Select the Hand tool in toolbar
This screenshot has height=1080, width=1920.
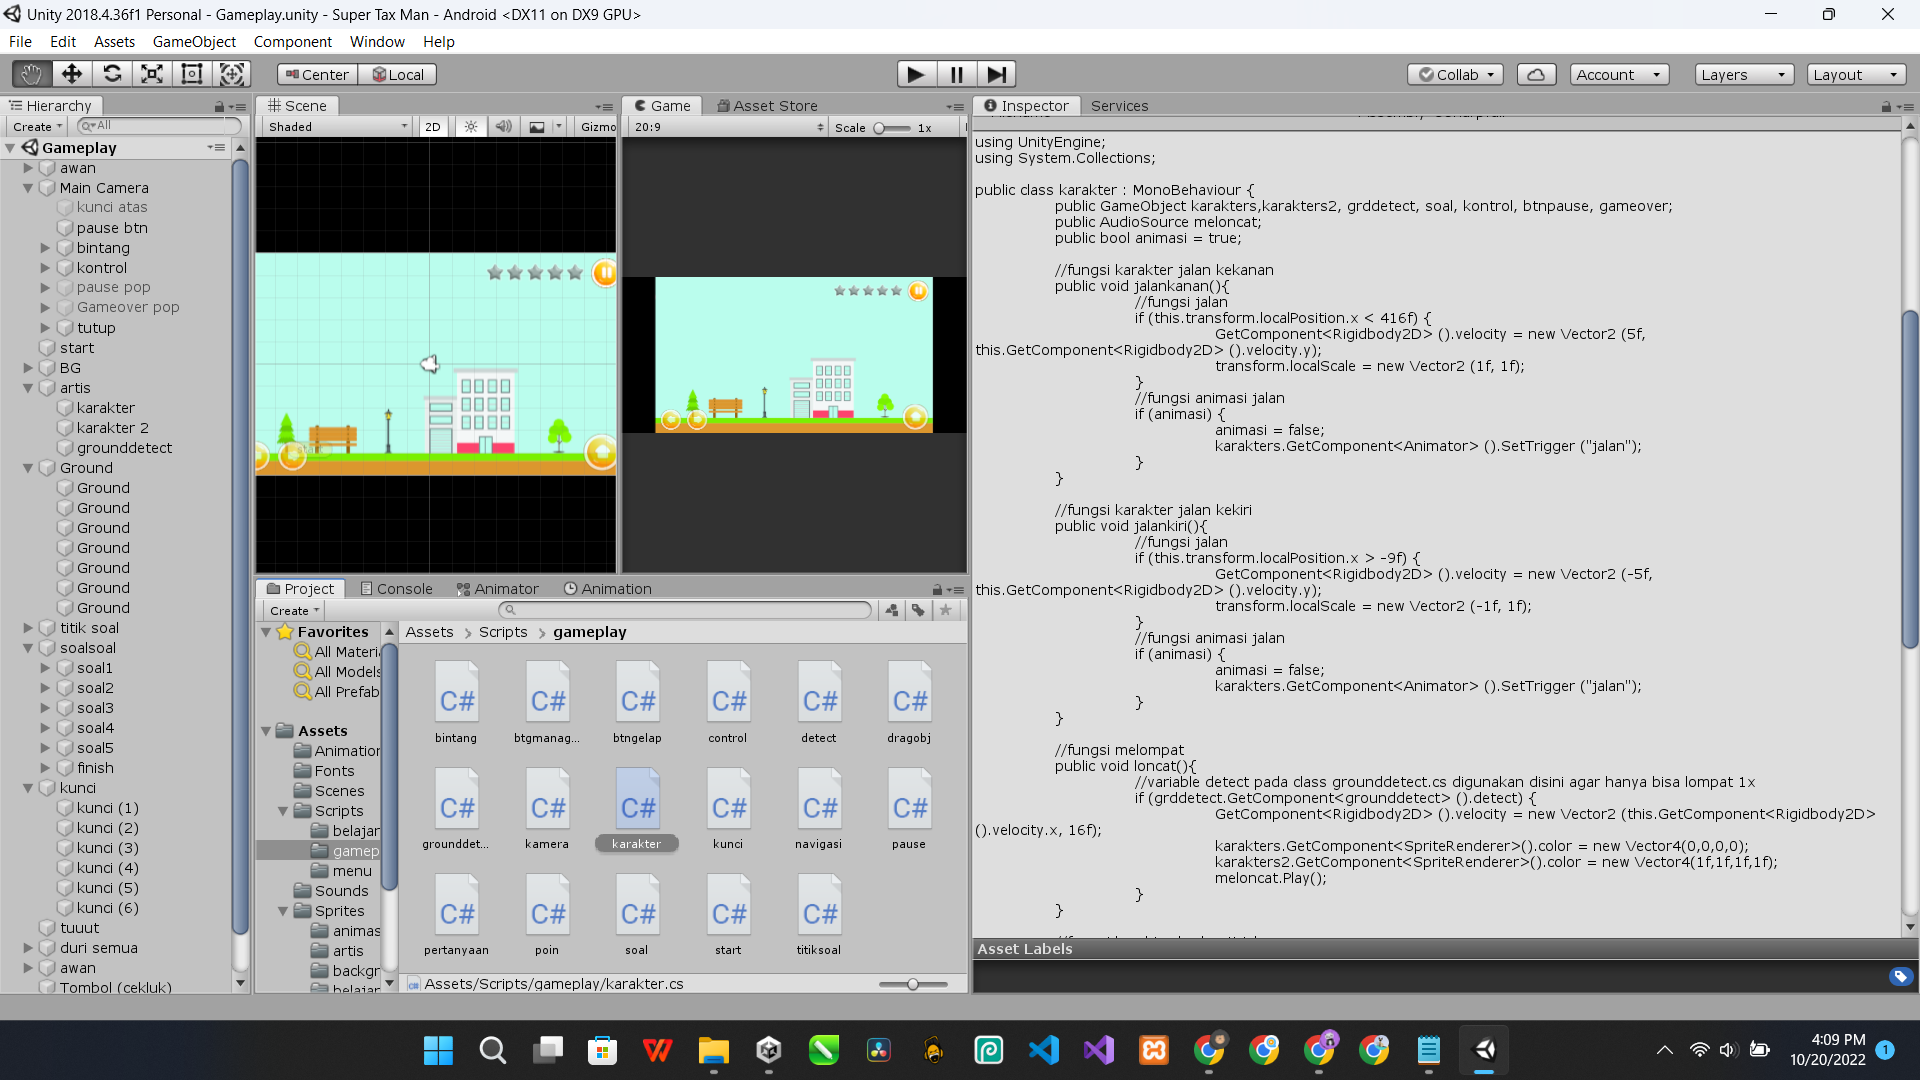31,74
